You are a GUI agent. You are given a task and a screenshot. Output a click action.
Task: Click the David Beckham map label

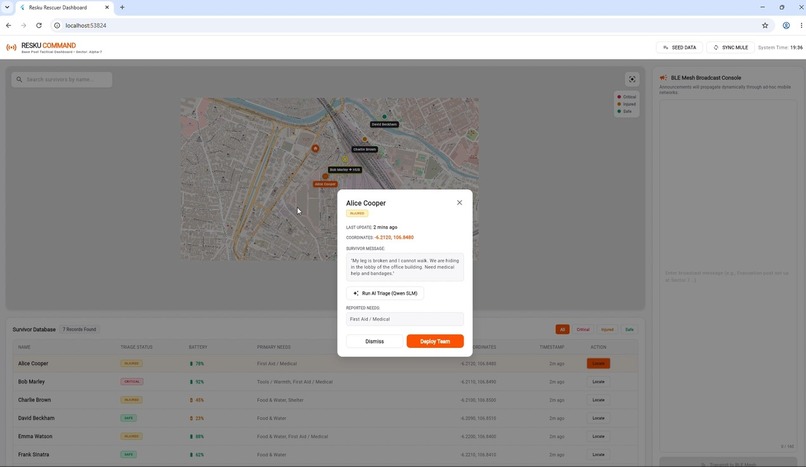point(384,124)
